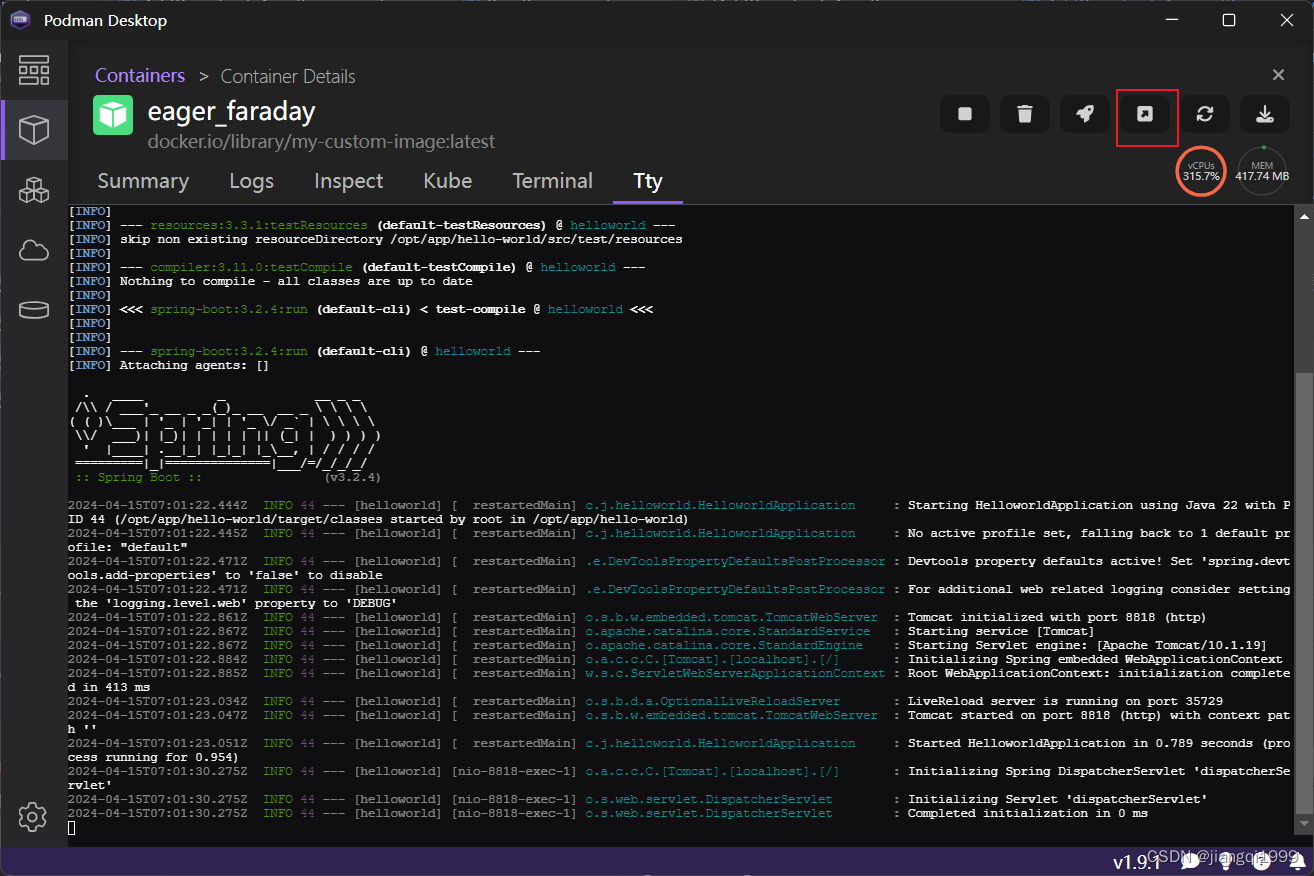Click the Podman Desktop logo in title bar
This screenshot has width=1314, height=876.
pos(20,20)
